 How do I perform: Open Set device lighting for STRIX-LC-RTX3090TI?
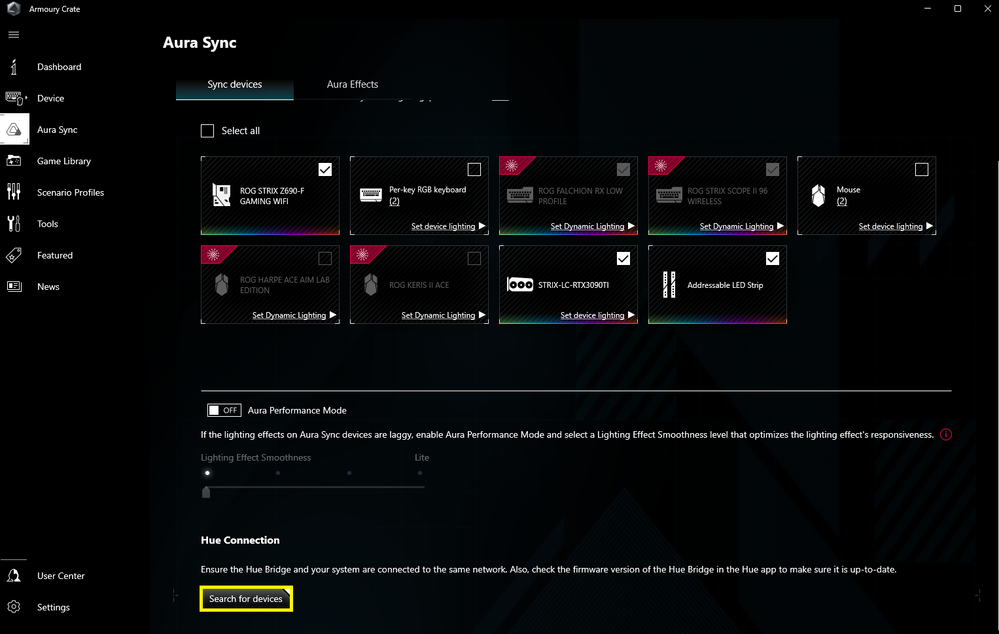pyautogui.click(x=597, y=315)
